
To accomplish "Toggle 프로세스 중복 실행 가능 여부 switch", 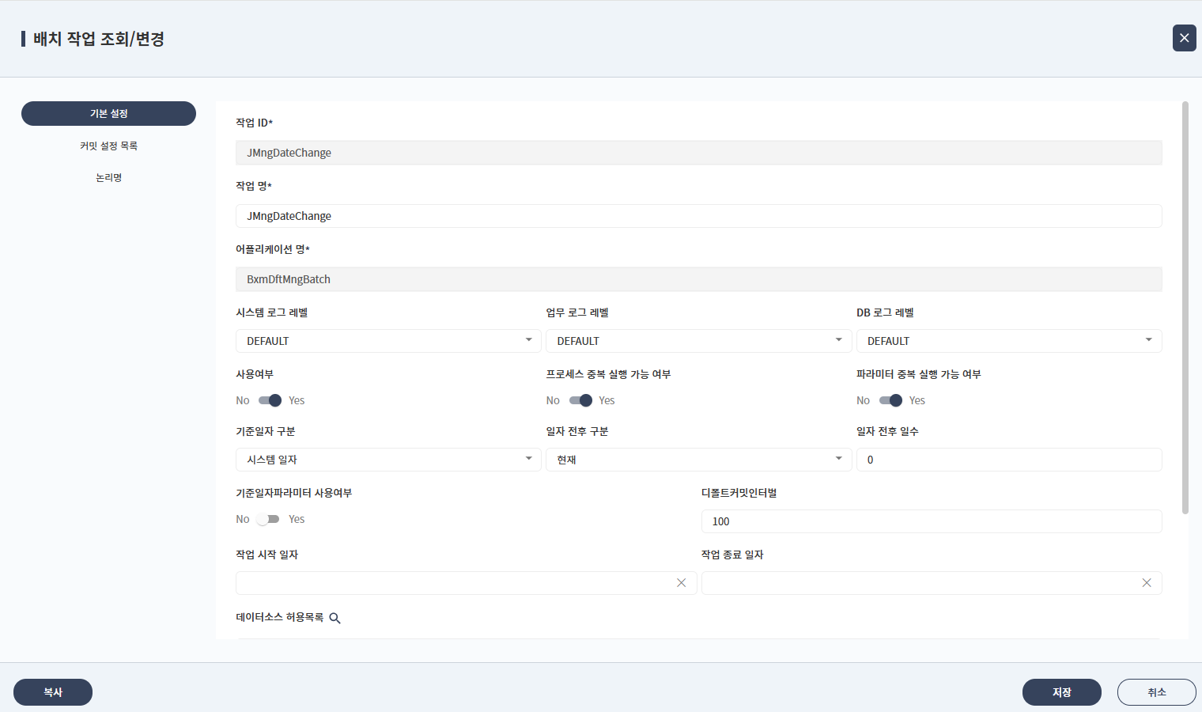I will point(580,400).
